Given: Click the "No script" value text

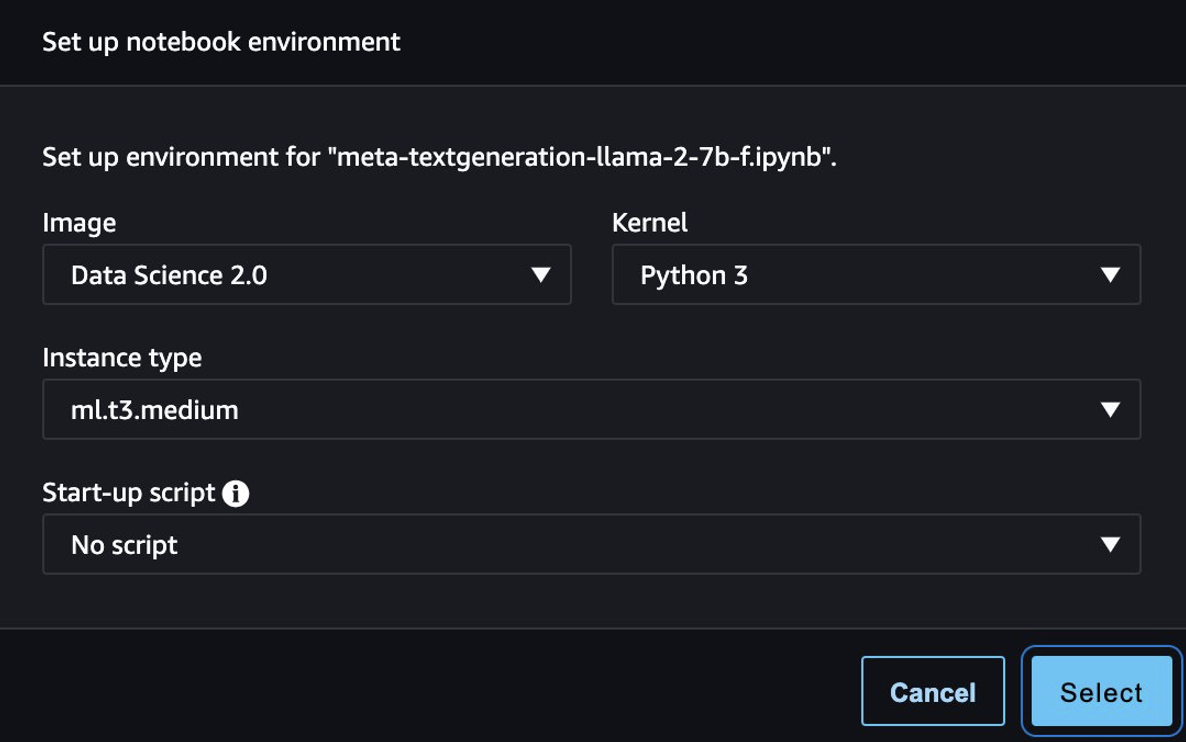Looking at the screenshot, I should (x=124, y=545).
